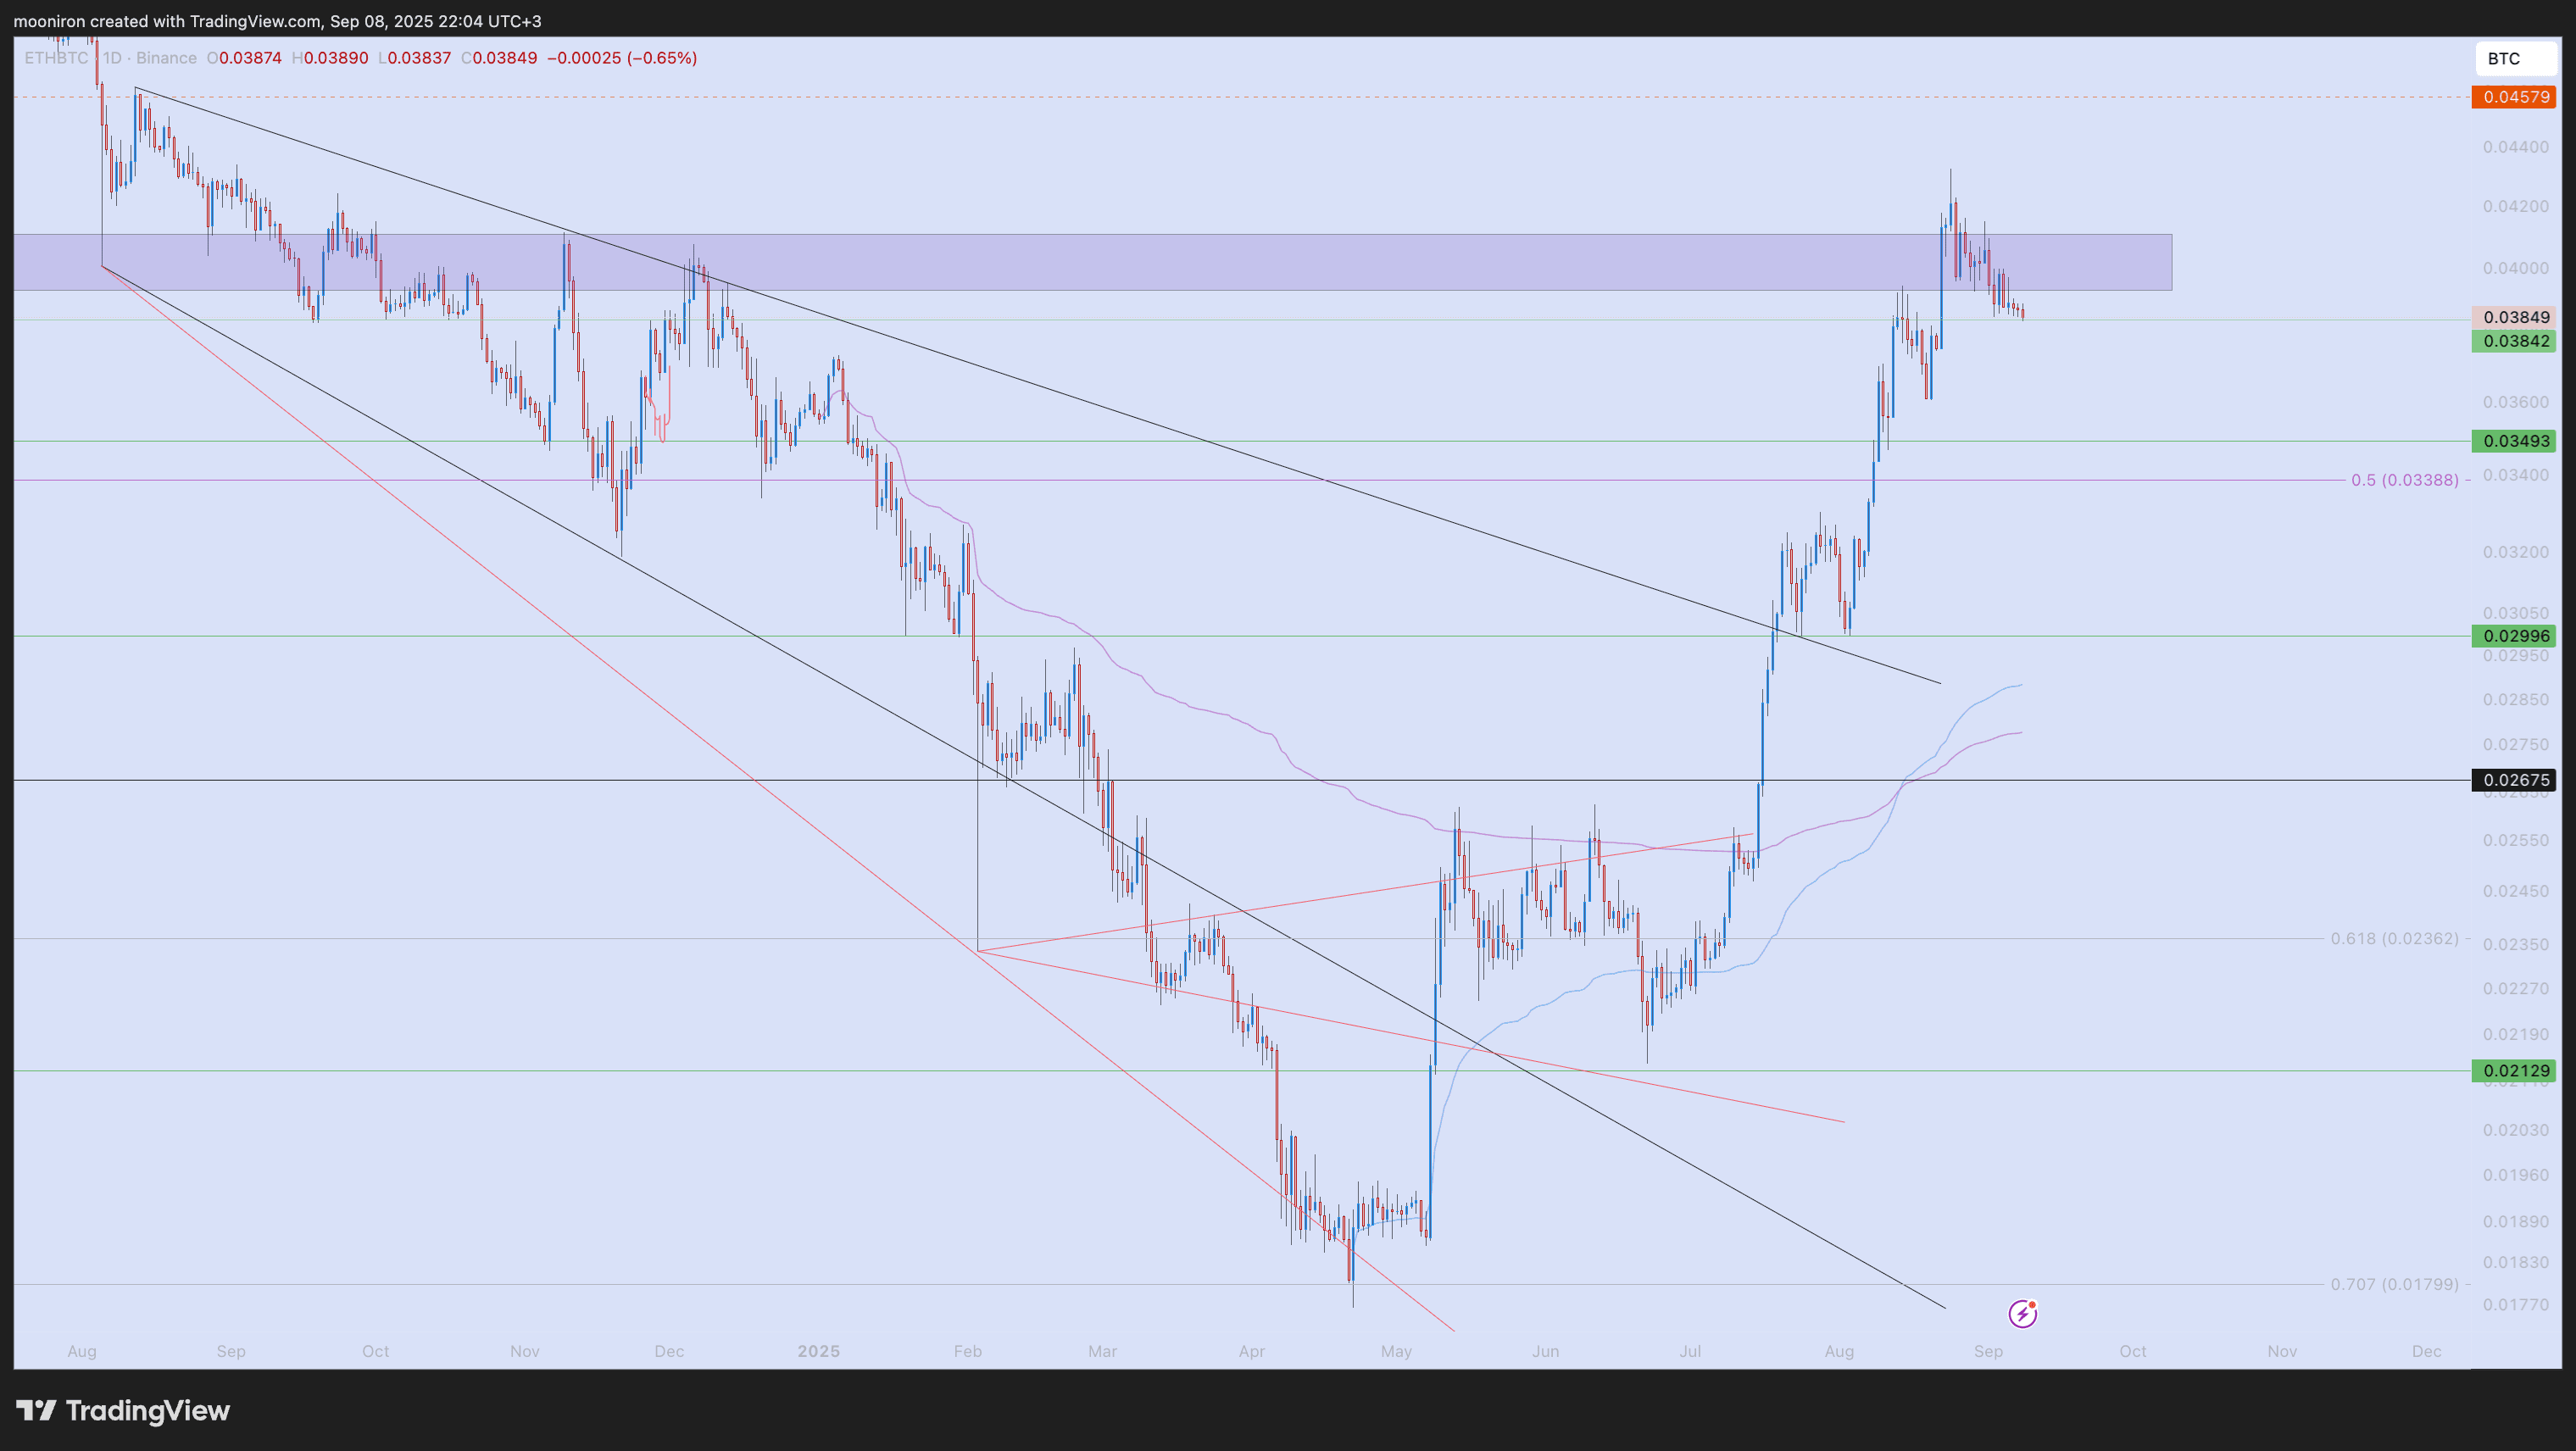Click the 0.618 (0.02362) Fibonacci level label

coord(2394,938)
